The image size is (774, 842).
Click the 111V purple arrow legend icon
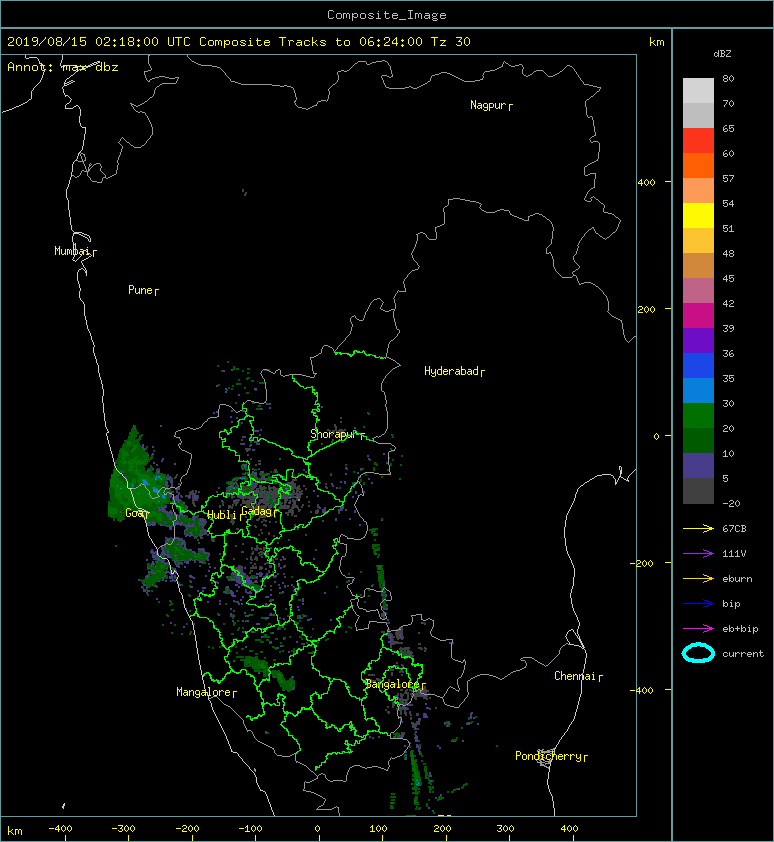(x=698, y=554)
